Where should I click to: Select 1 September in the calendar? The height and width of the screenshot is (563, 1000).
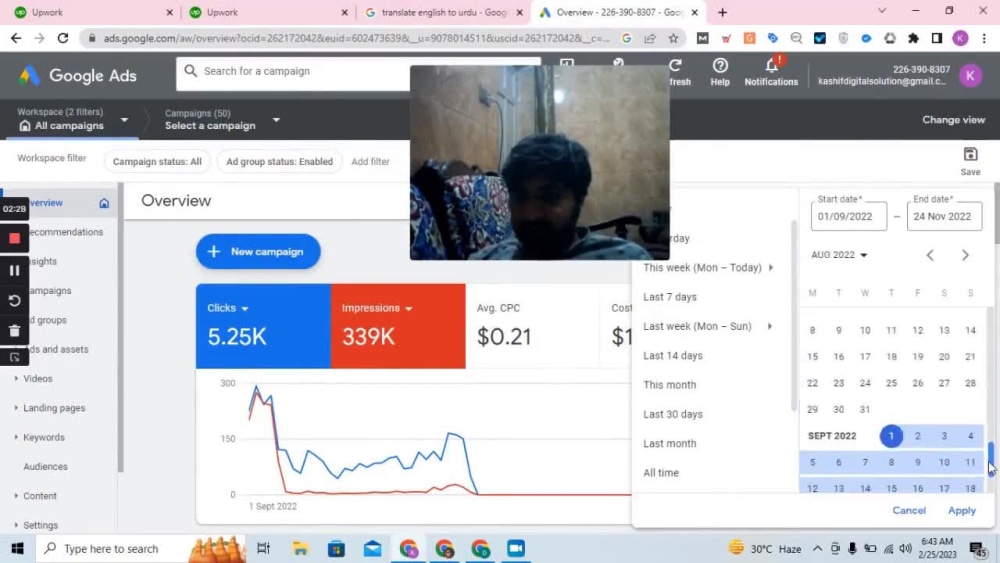coord(891,436)
